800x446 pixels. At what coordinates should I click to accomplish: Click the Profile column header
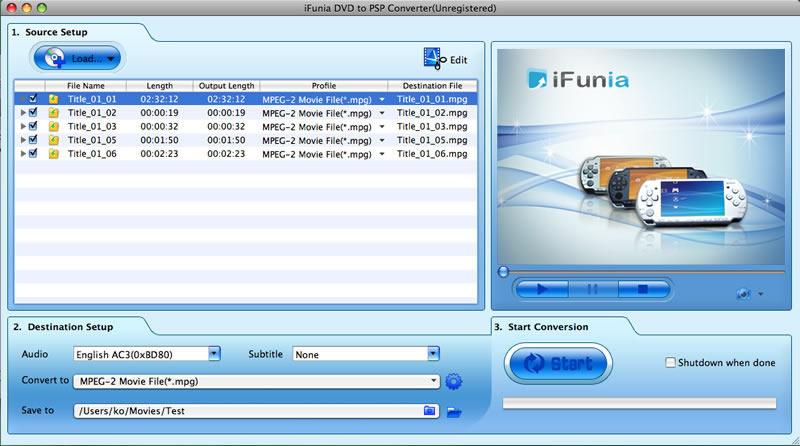tap(324, 86)
